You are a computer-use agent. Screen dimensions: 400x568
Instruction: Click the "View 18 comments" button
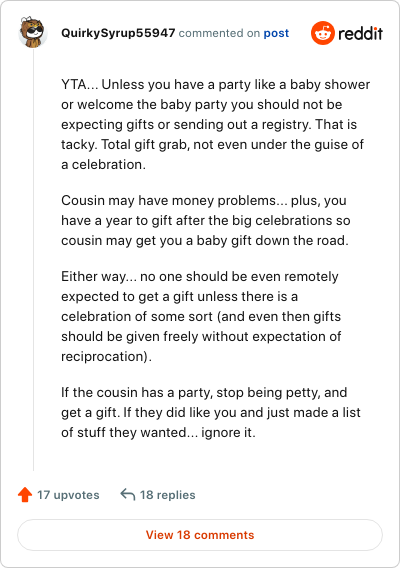coord(200,535)
